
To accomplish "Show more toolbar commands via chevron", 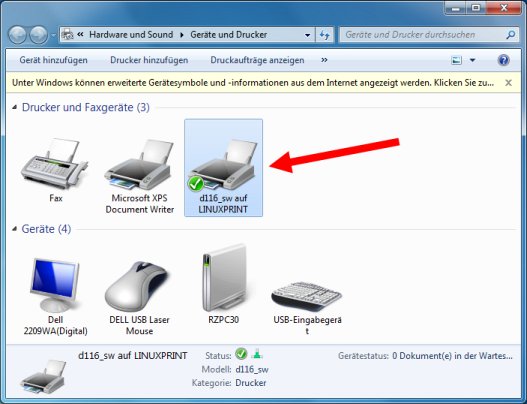I will coord(324,60).
